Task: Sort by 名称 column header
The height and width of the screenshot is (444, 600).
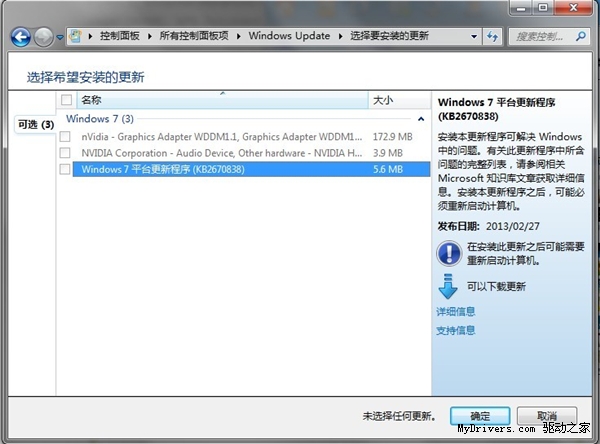Action: tap(223, 100)
